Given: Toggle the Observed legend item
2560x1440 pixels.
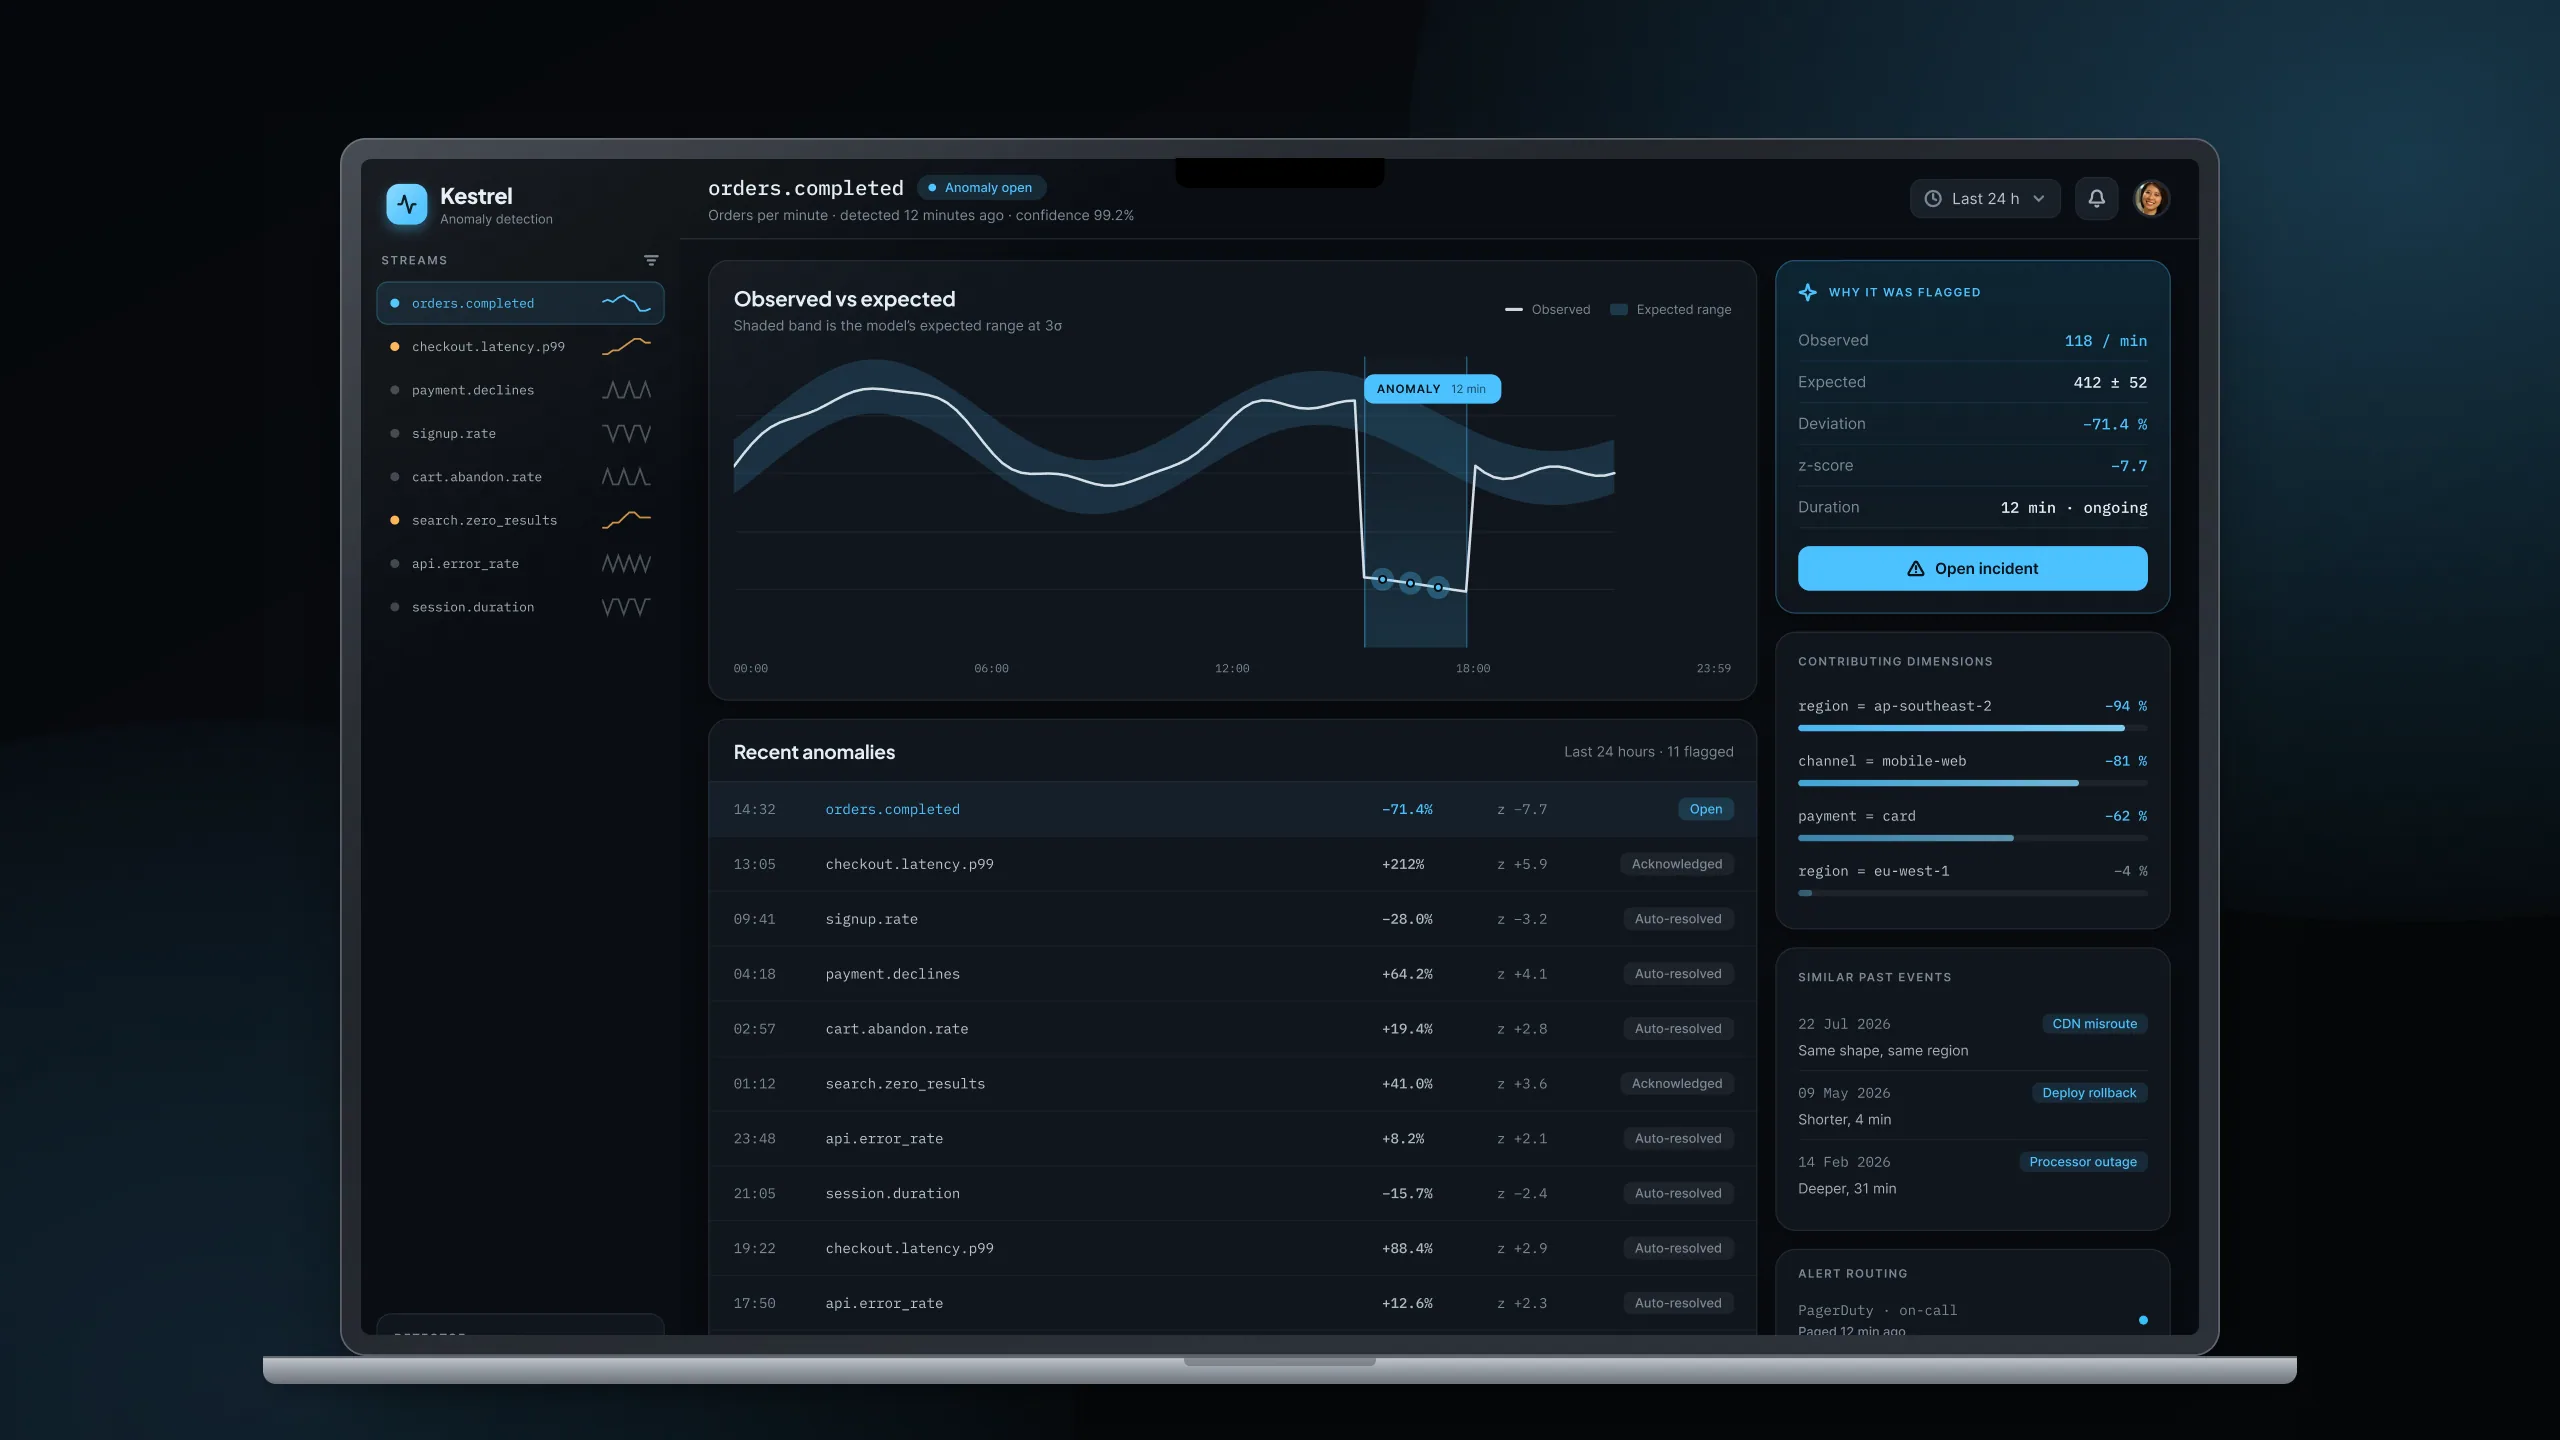Looking at the screenshot, I should pyautogui.click(x=1547, y=310).
